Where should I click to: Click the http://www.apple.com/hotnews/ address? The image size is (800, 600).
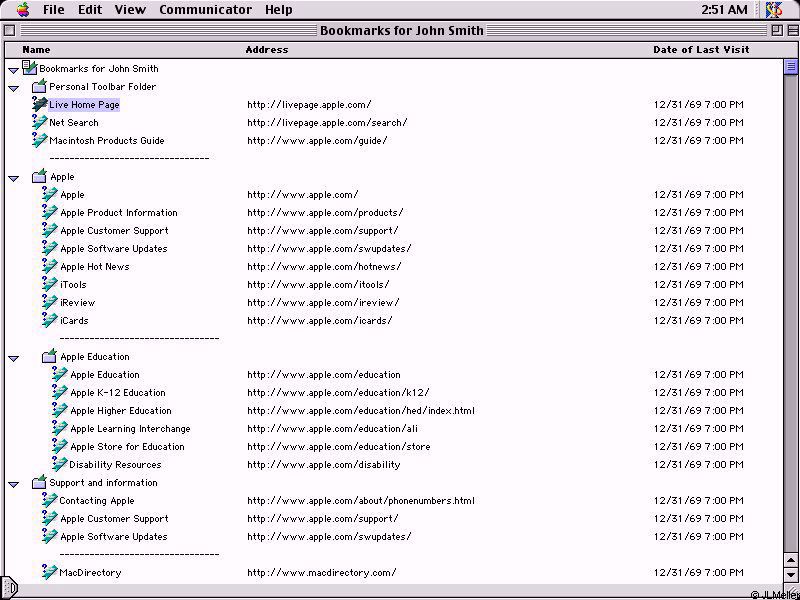[x=324, y=266]
